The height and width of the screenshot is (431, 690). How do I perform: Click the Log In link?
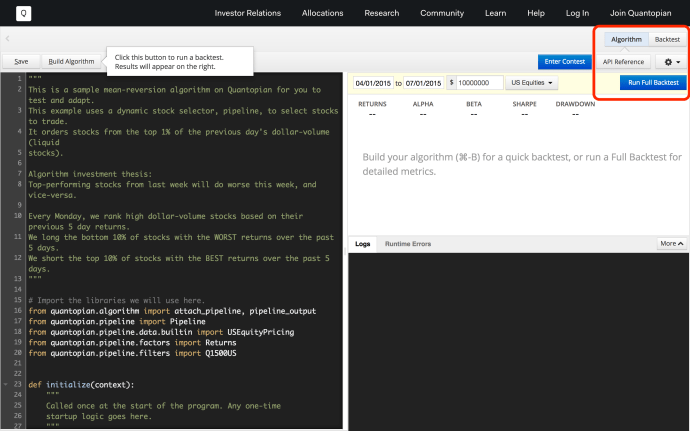[577, 13]
